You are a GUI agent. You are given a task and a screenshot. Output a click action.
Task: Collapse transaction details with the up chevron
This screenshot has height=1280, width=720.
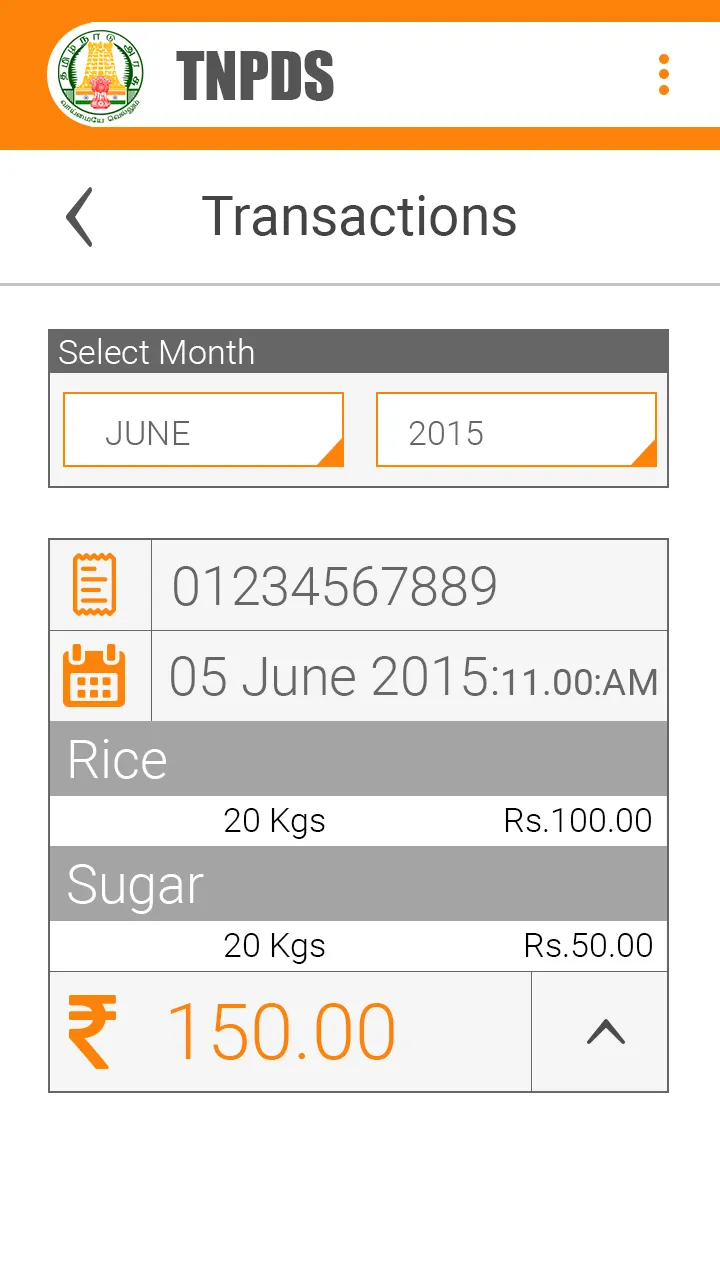[x=605, y=1031]
